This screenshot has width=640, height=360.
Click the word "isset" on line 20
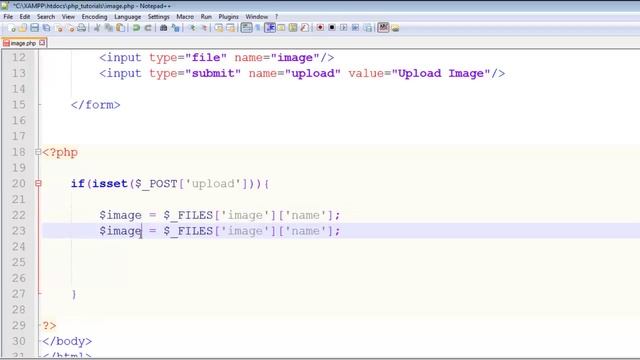tap(110, 184)
